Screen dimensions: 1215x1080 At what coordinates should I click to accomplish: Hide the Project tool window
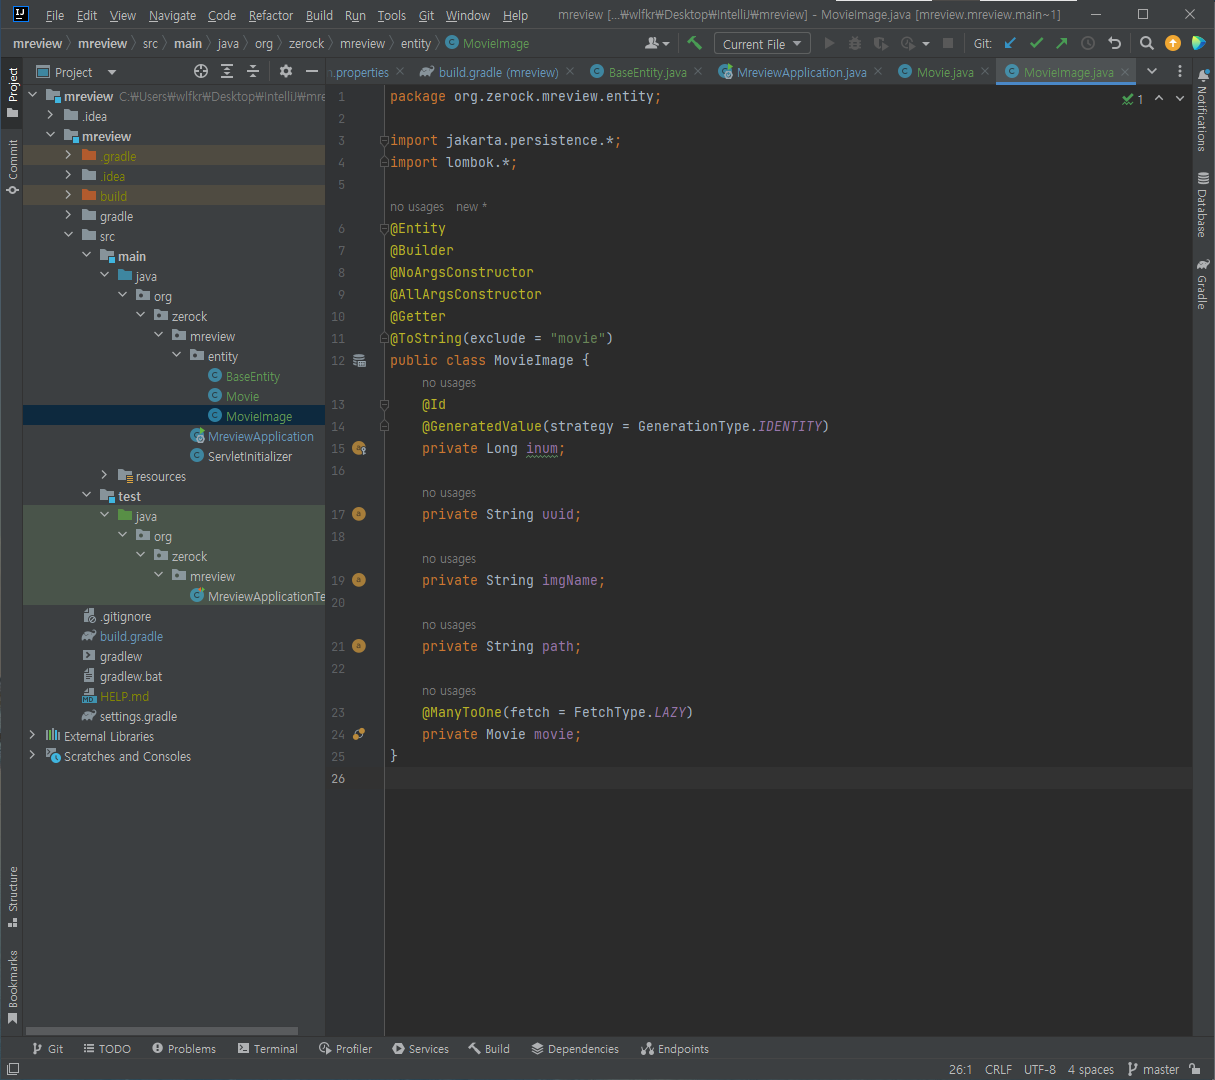[312, 71]
